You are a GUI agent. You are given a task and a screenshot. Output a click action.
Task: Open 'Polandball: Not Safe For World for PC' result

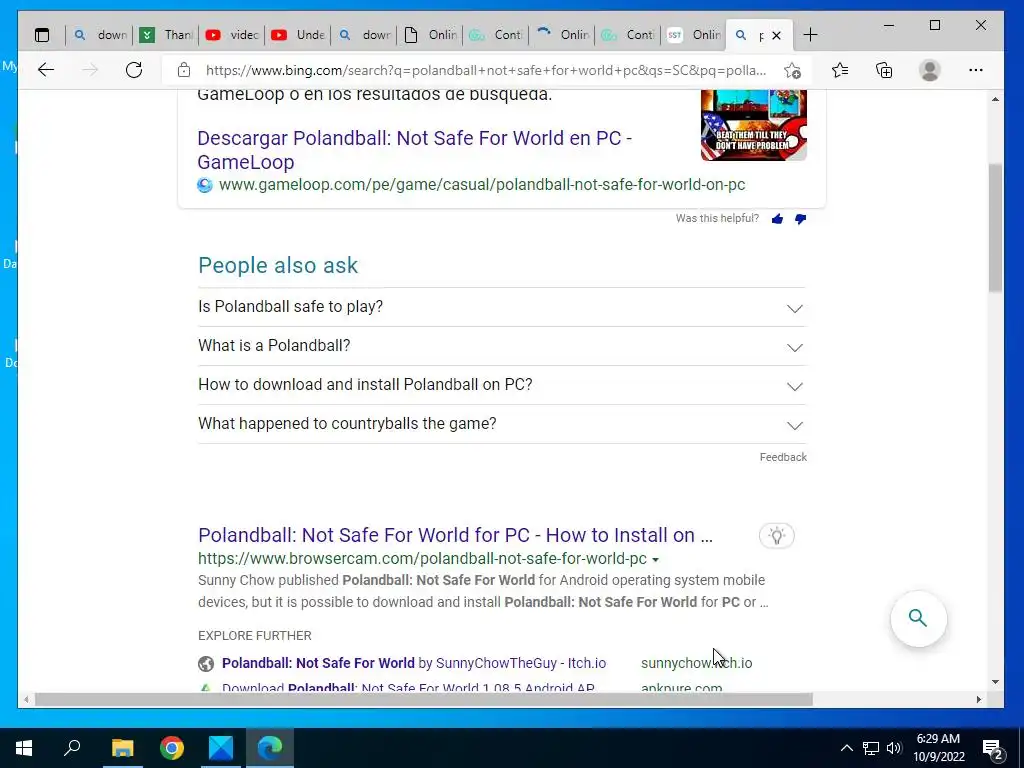point(455,536)
